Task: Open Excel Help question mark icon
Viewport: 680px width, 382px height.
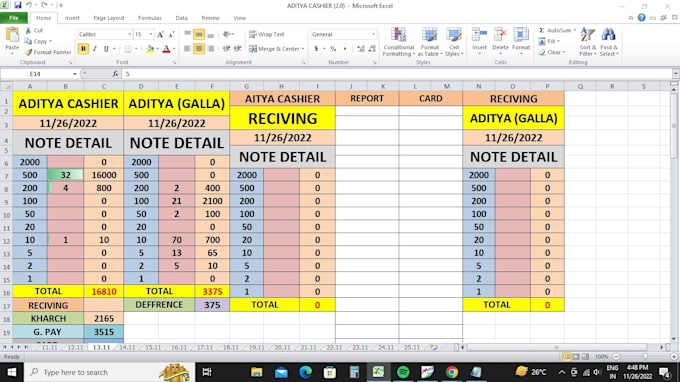Action: pyautogui.click(x=641, y=18)
